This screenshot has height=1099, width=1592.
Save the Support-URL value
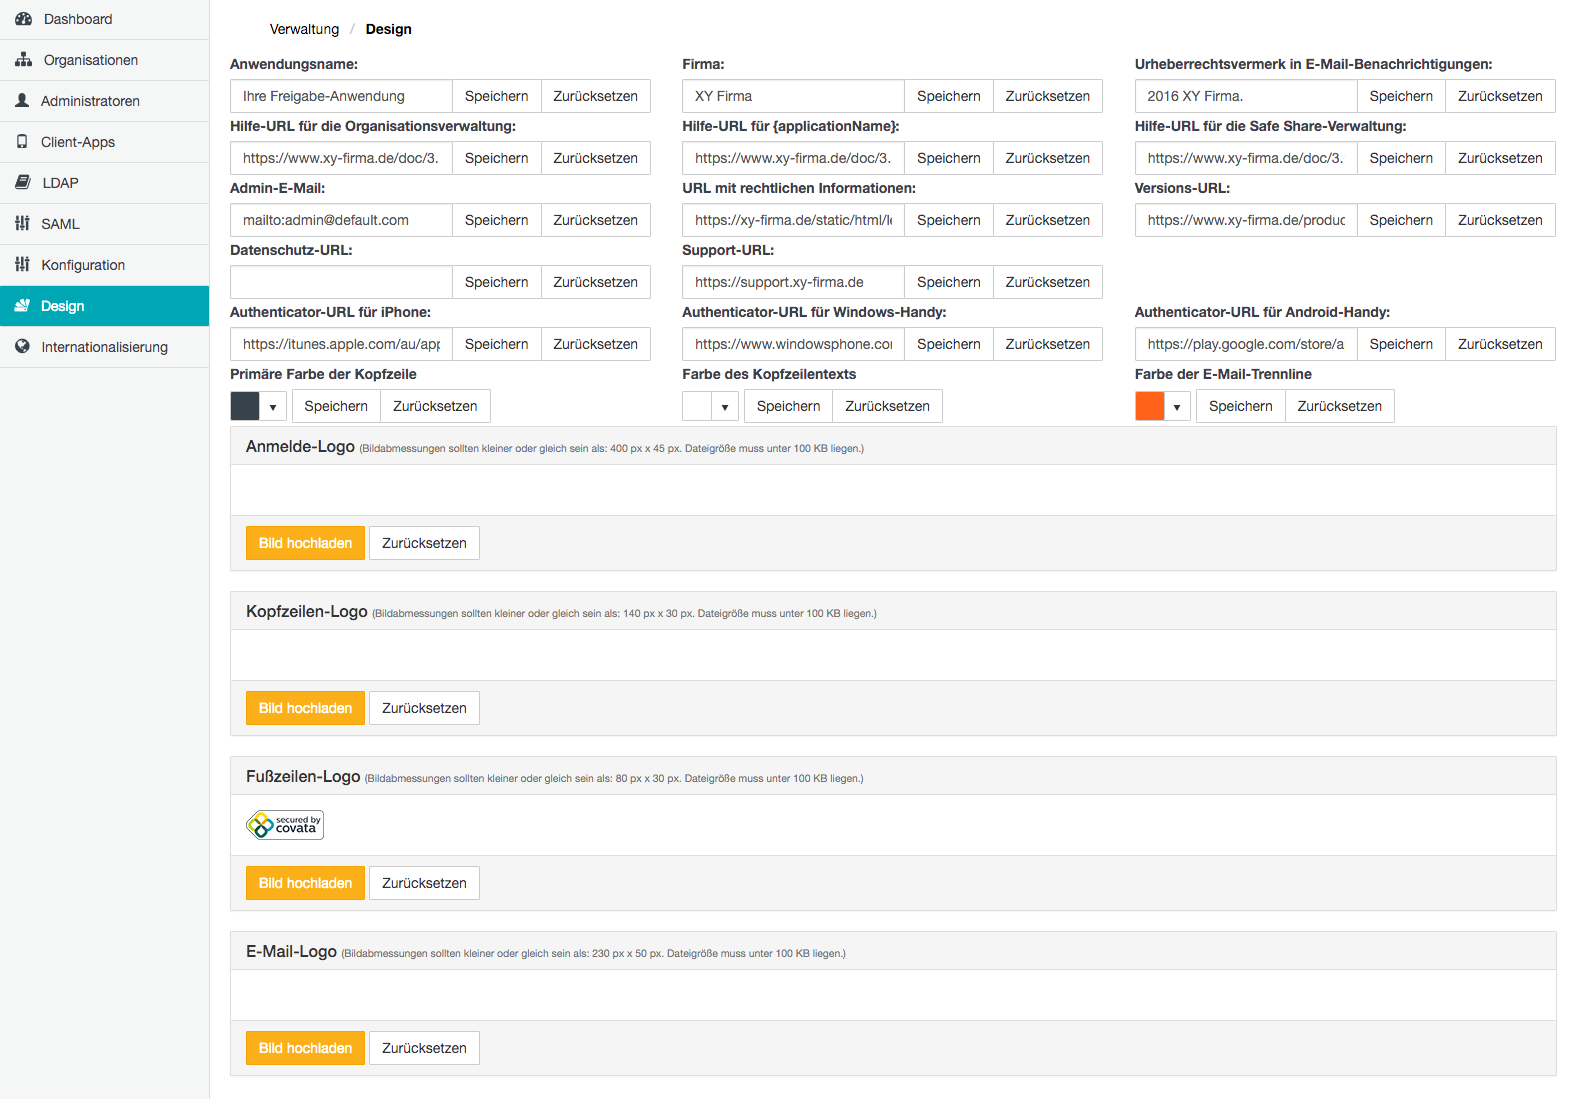(x=948, y=282)
